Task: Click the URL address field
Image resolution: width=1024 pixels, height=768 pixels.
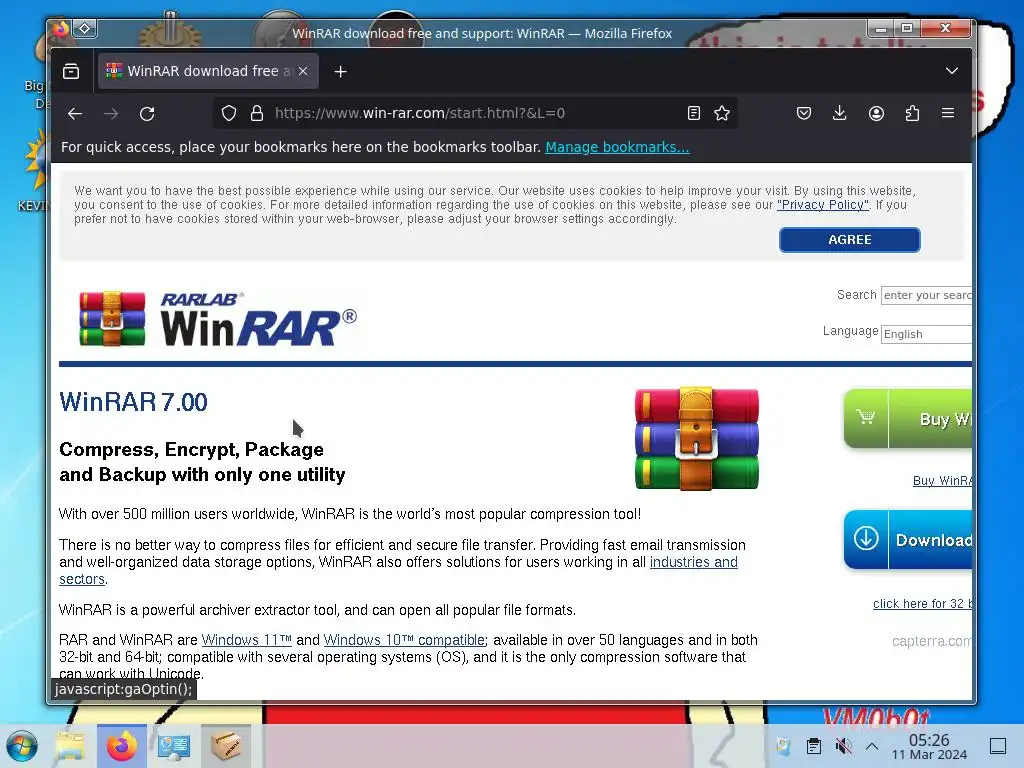Action: coord(475,114)
